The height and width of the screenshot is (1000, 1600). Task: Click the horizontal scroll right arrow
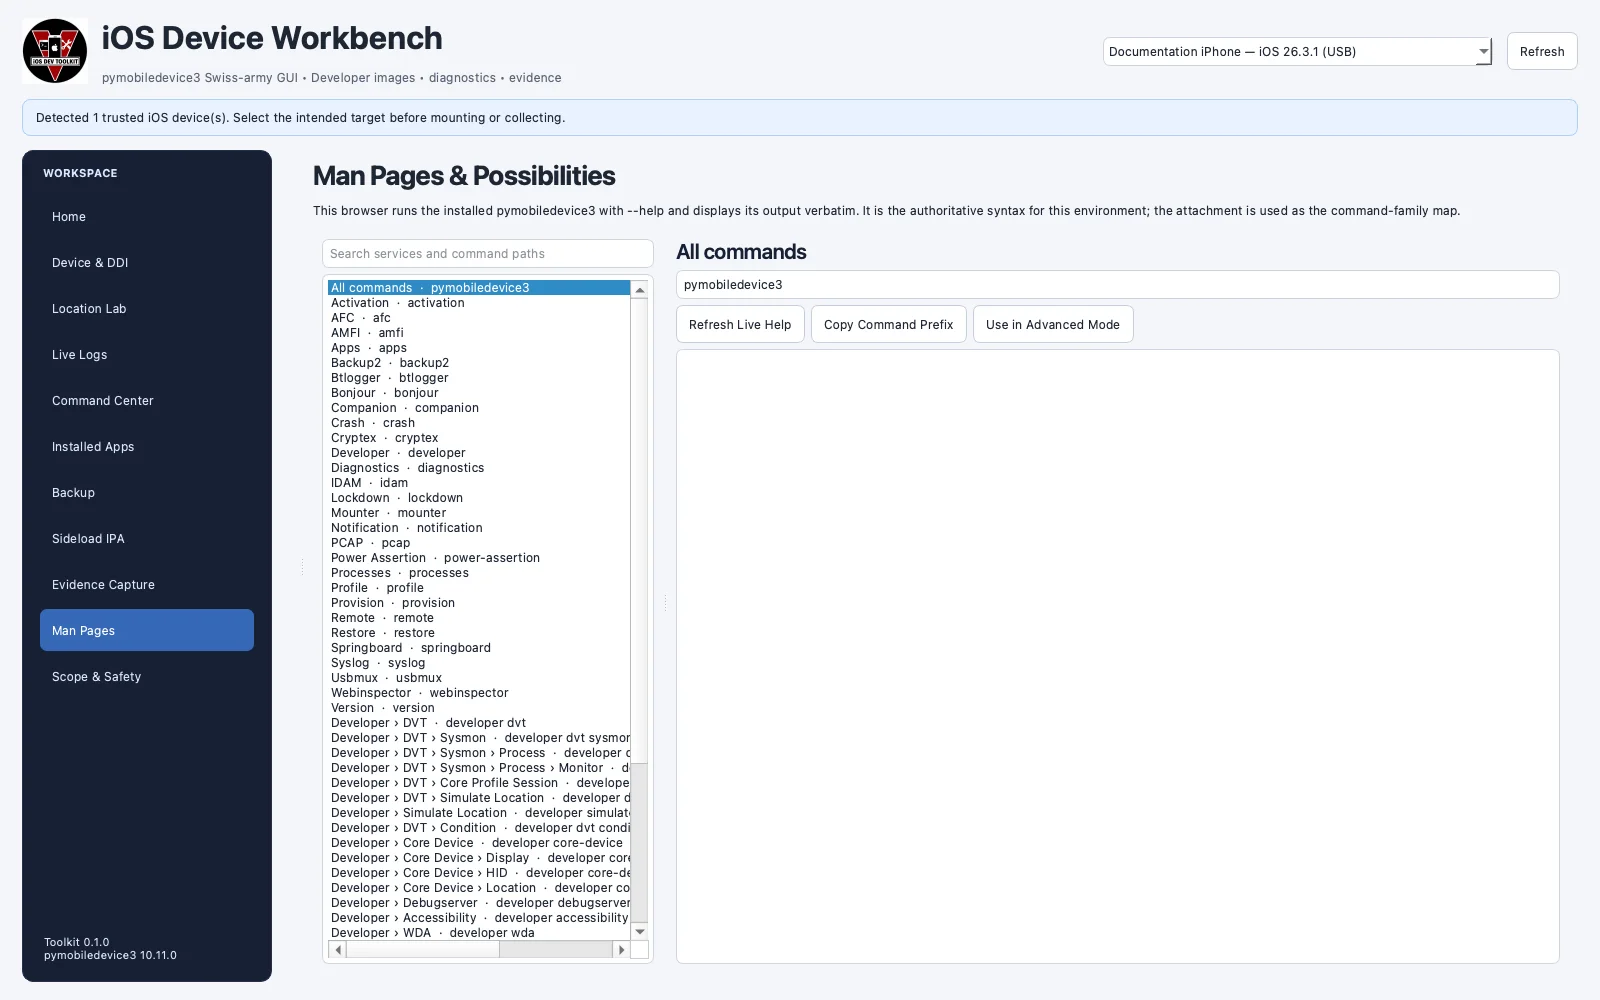pos(621,950)
